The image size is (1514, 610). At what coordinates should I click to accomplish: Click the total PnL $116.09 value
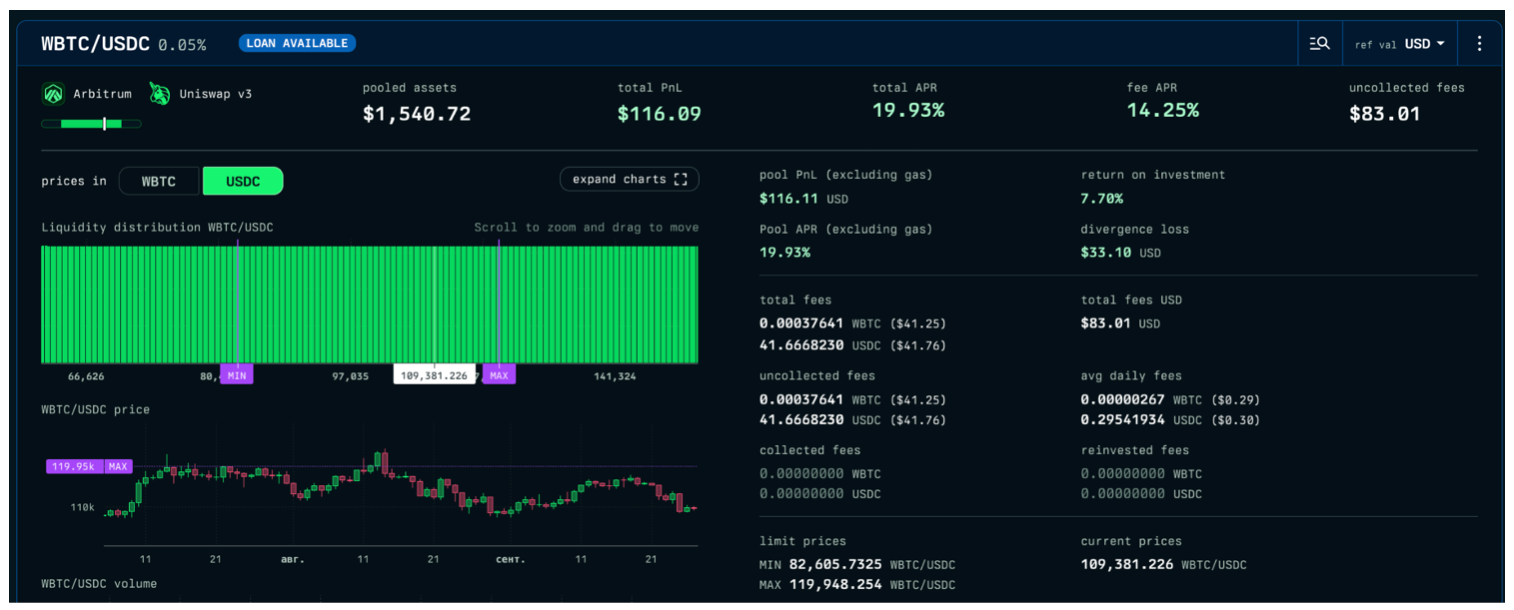click(658, 114)
